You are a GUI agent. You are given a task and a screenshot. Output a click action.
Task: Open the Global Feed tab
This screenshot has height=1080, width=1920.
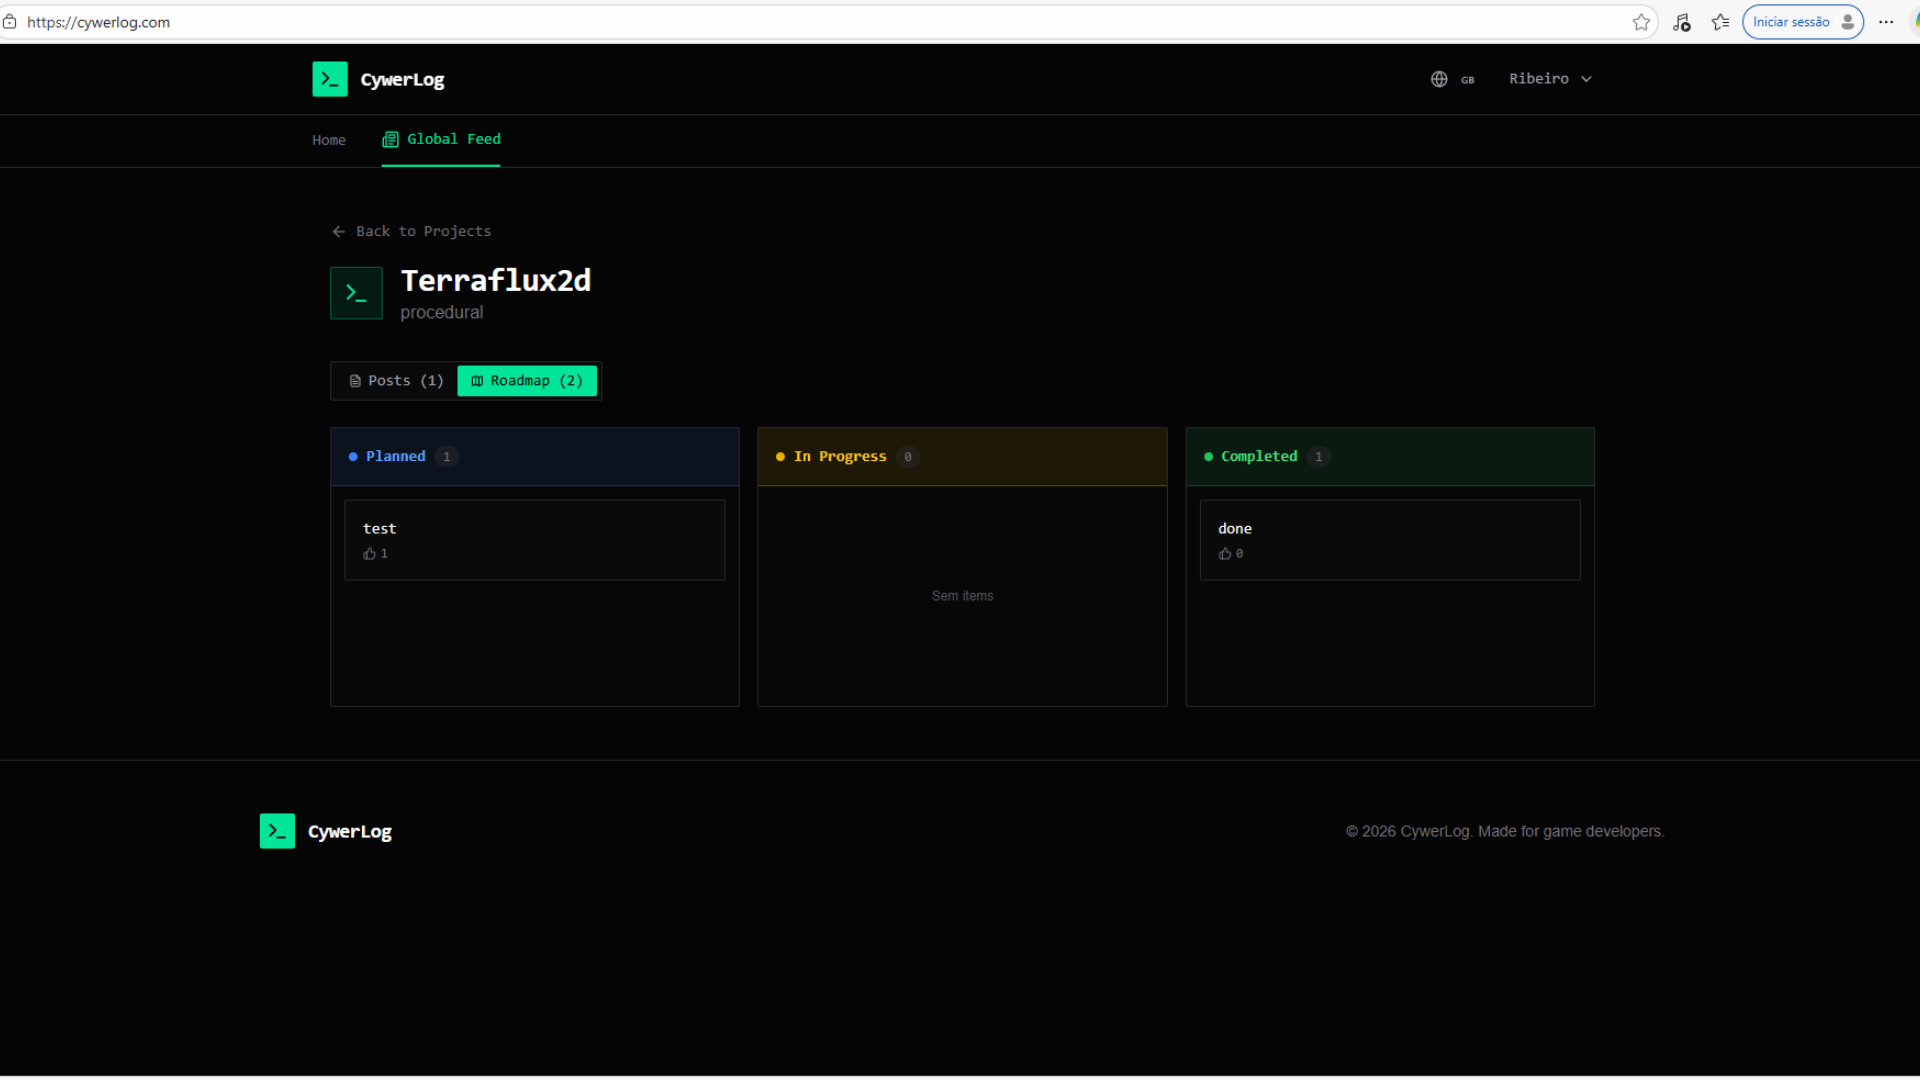point(441,139)
